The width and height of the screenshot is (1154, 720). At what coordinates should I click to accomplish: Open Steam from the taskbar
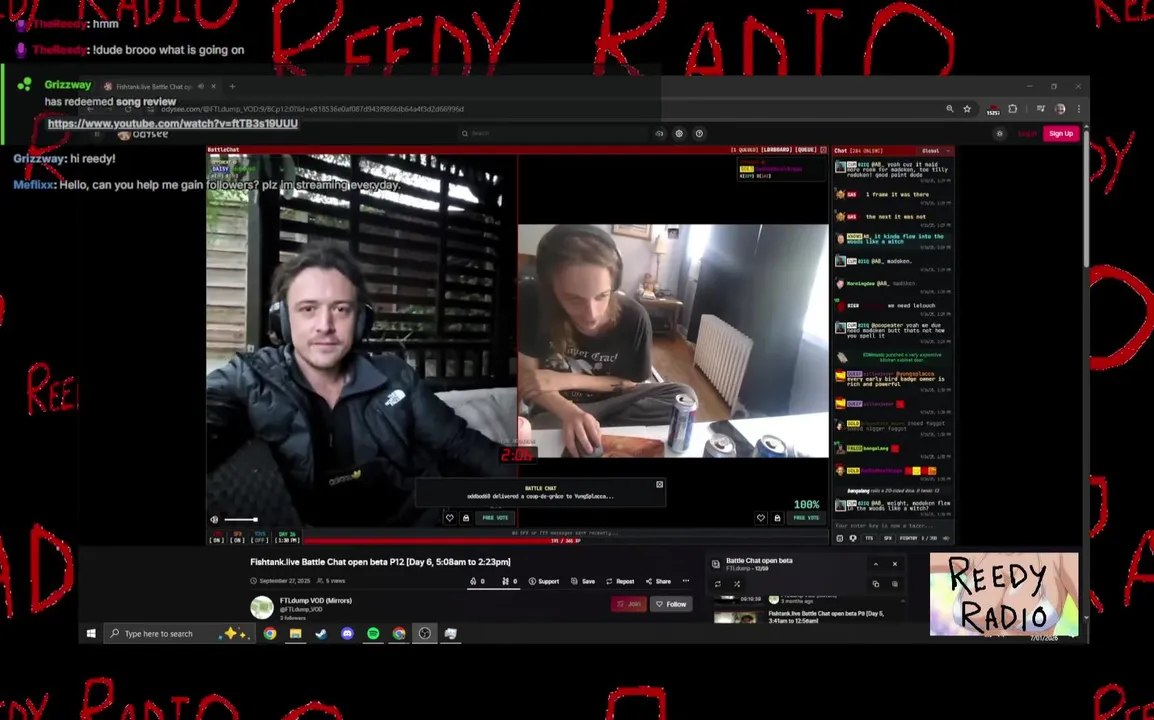[321, 633]
